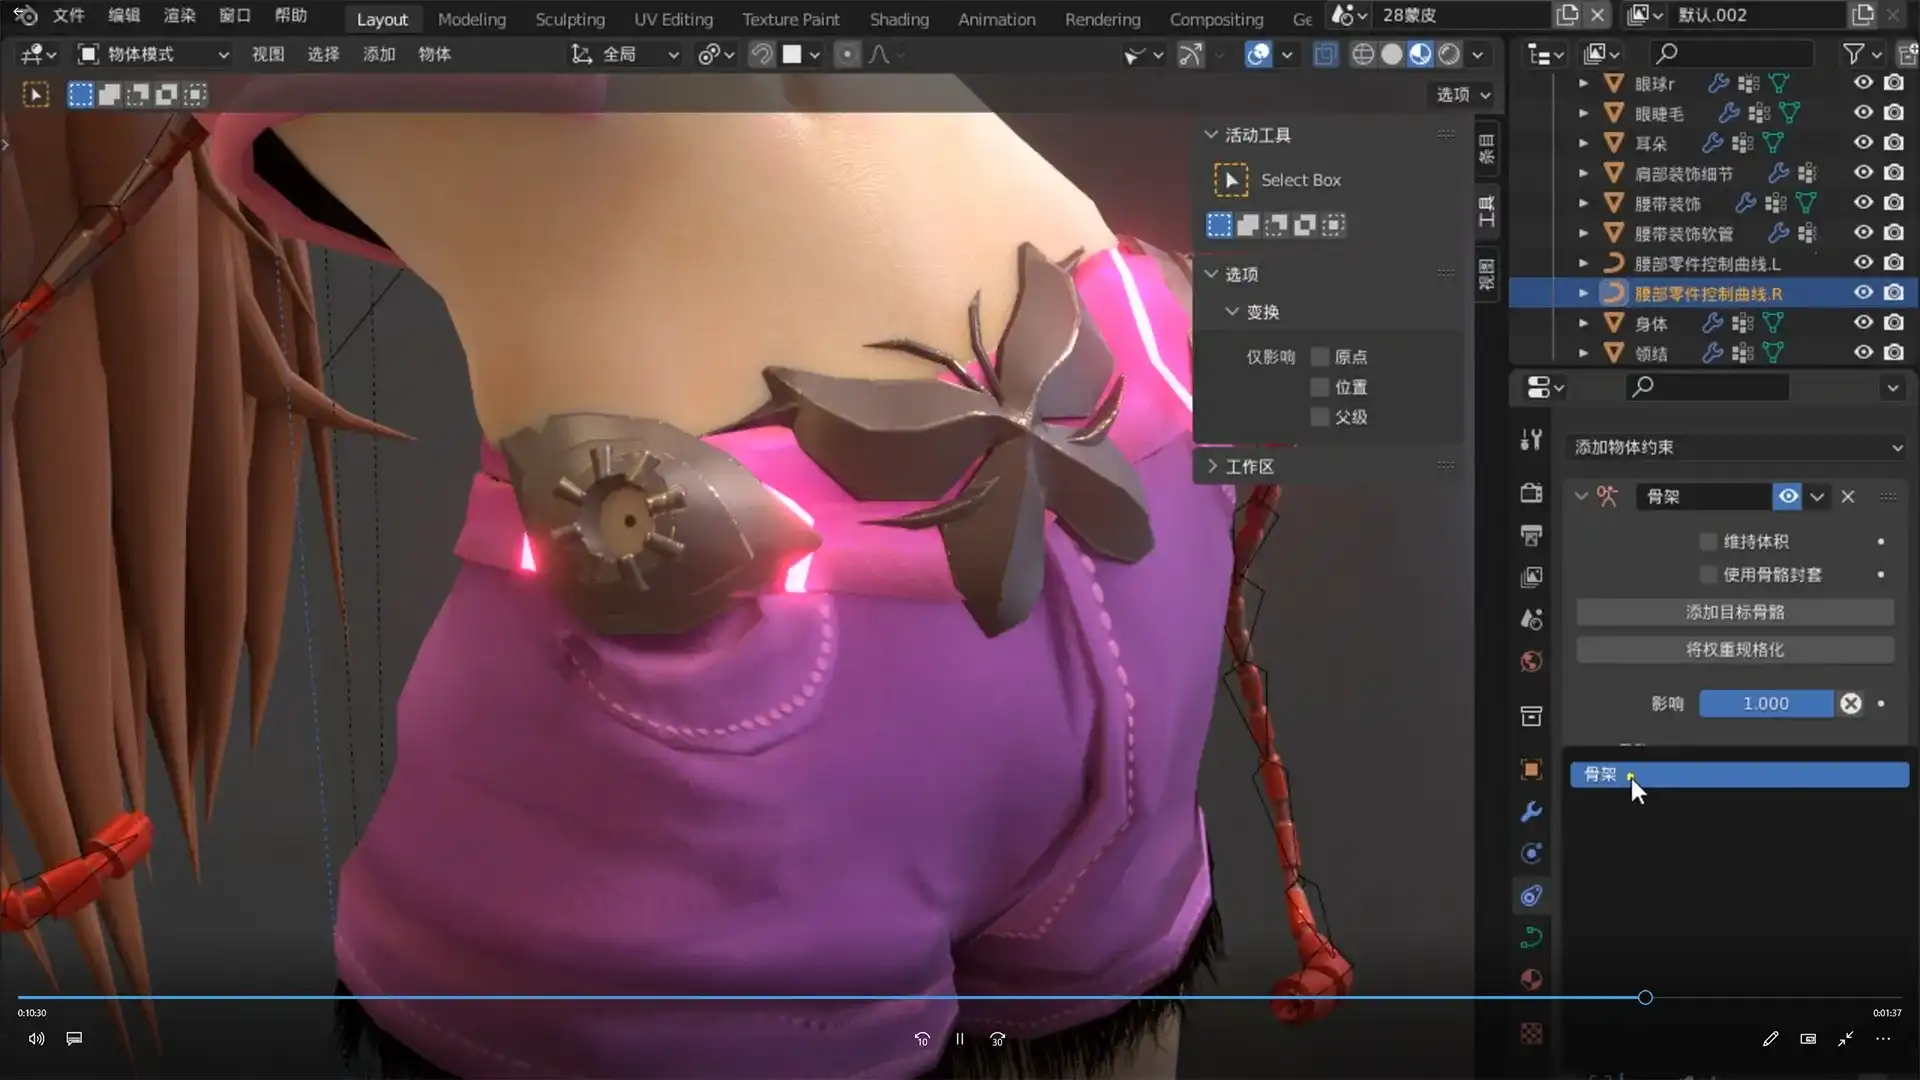
Task: Open the Render properties tab
Action: point(1531,493)
